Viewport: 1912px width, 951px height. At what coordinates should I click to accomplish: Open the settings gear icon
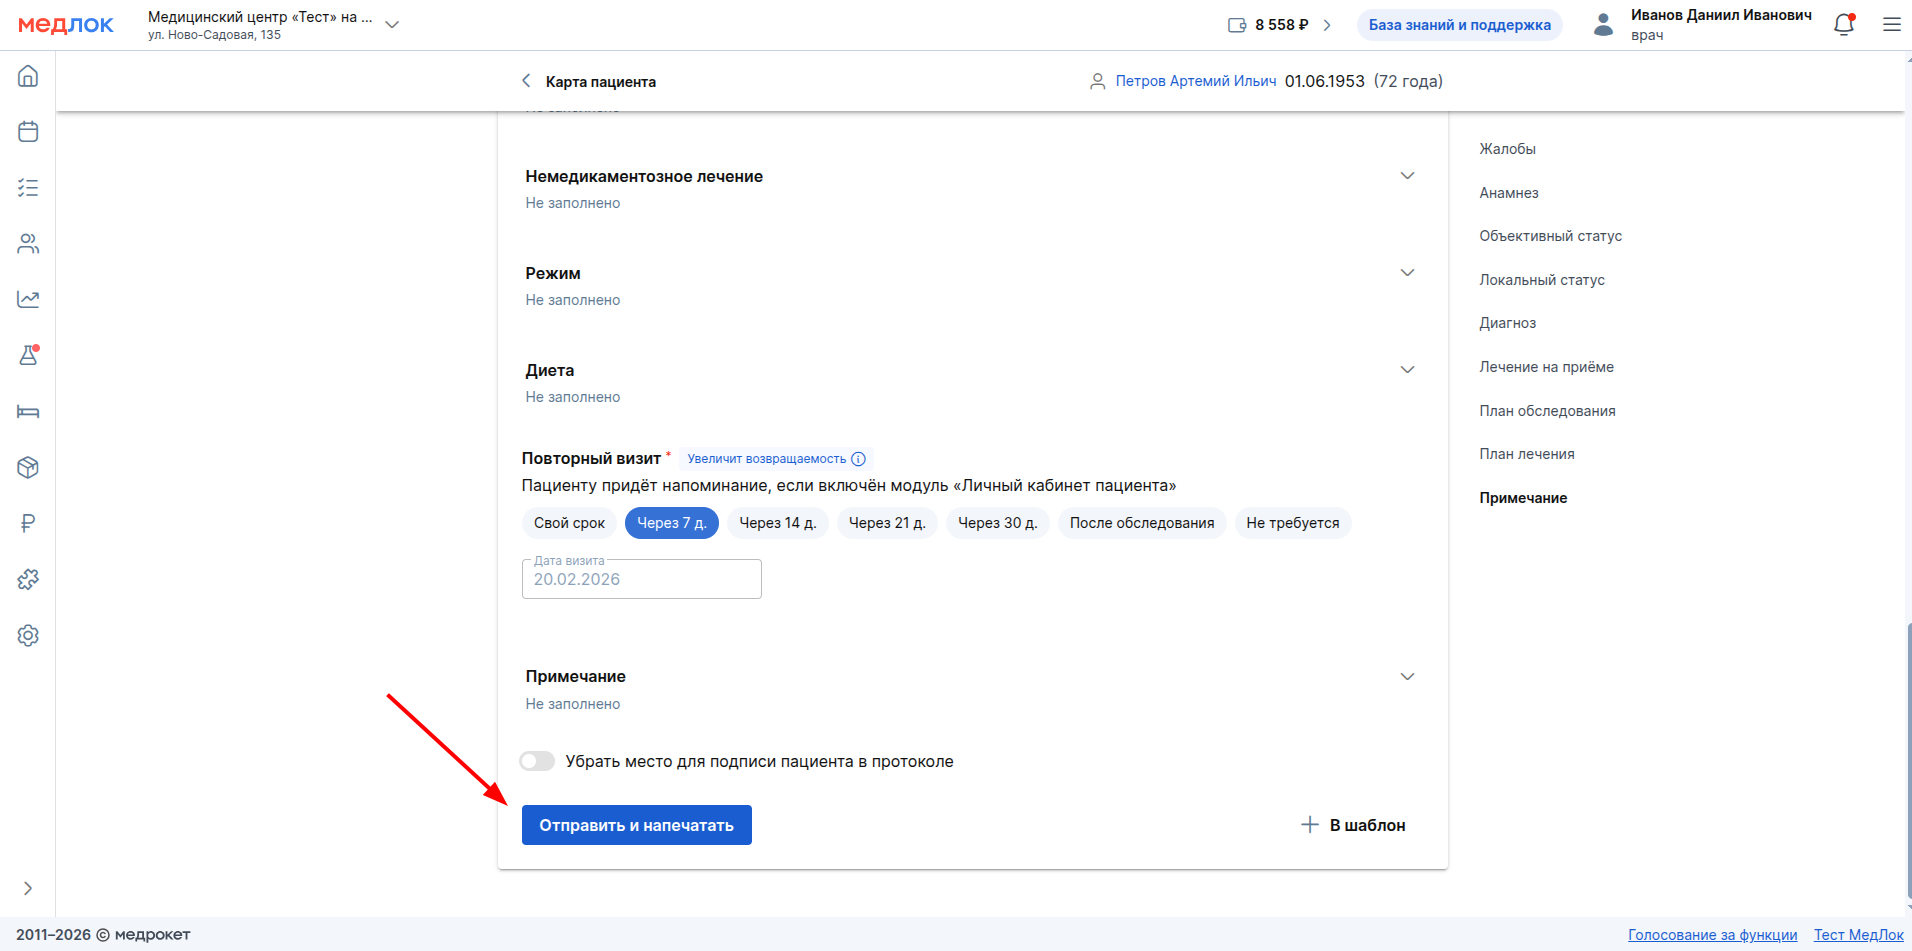click(x=28, y=635)
